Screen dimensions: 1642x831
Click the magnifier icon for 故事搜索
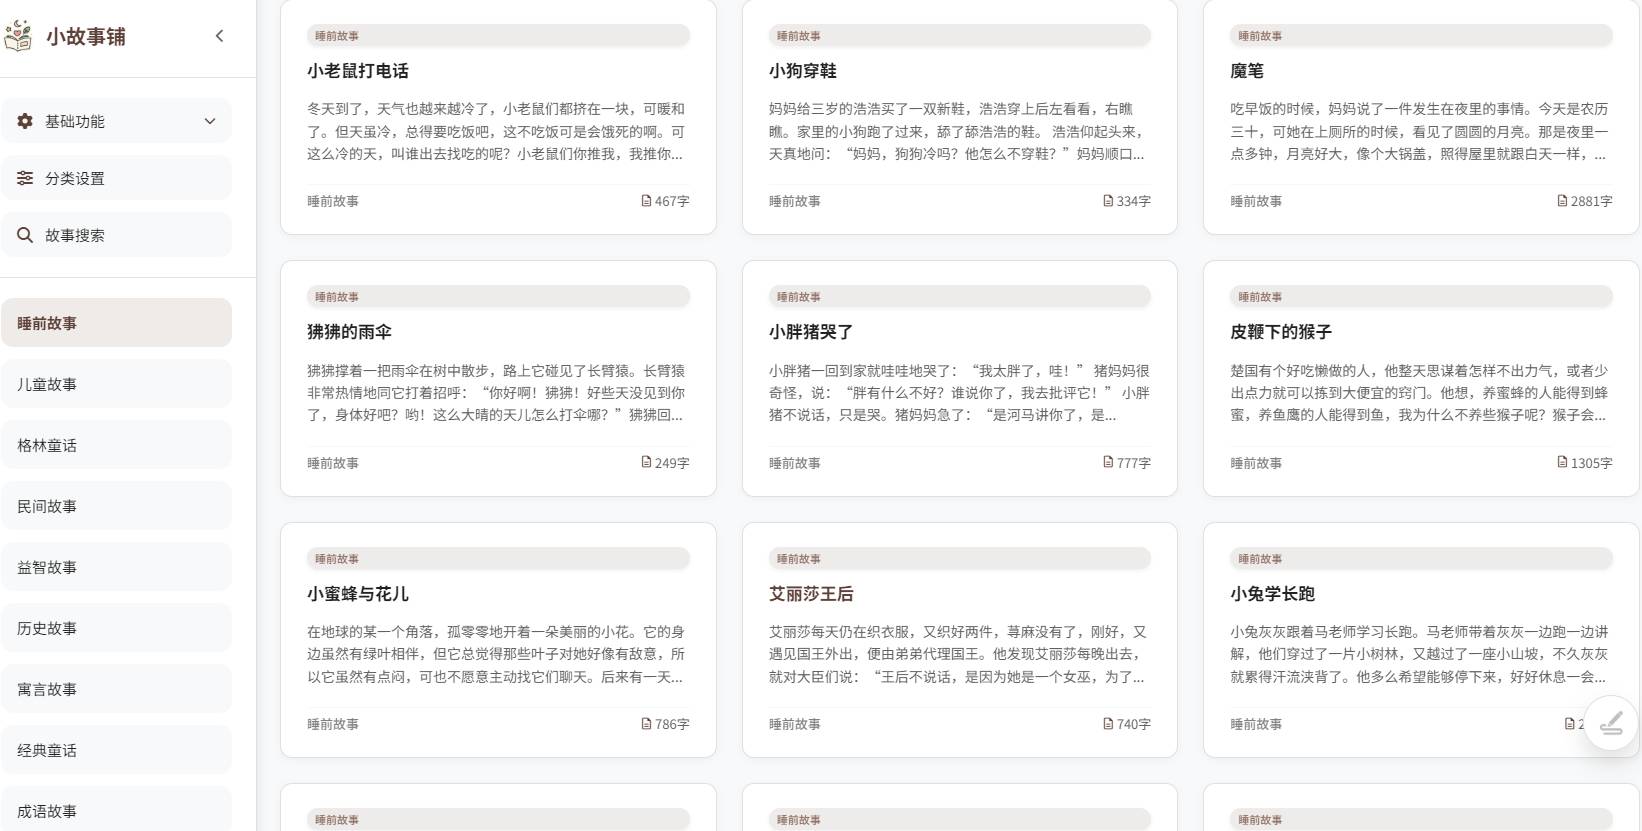tap(25, 235)
